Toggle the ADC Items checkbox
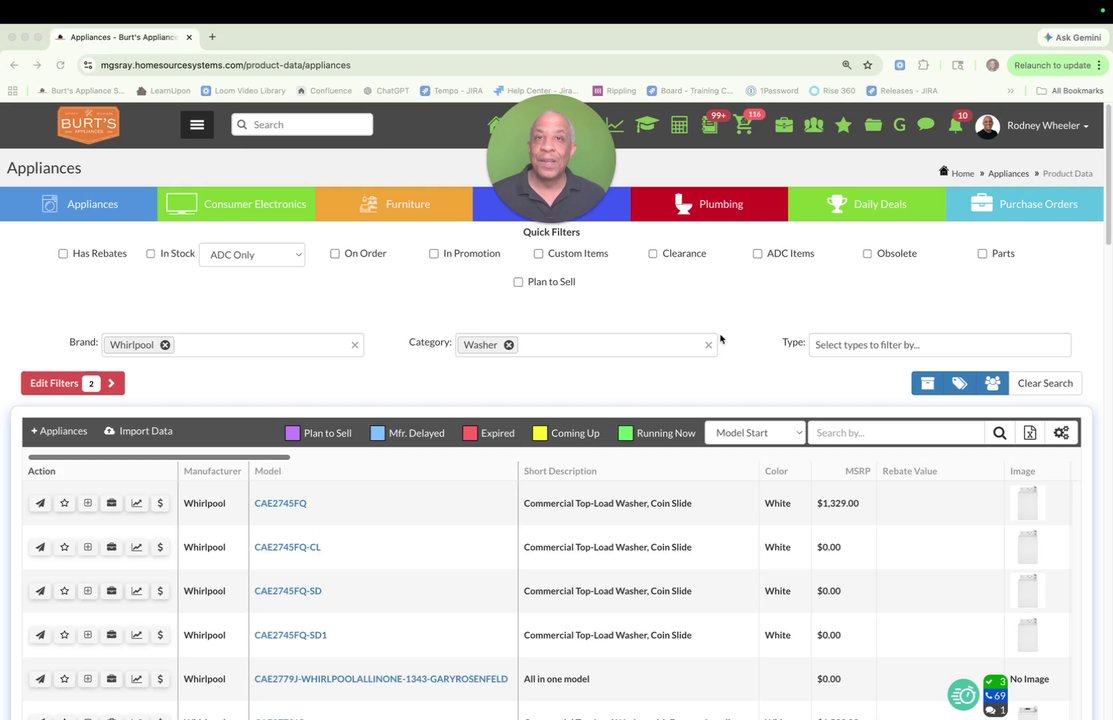Screen dimensions: 1113x720 coord(757,253)
